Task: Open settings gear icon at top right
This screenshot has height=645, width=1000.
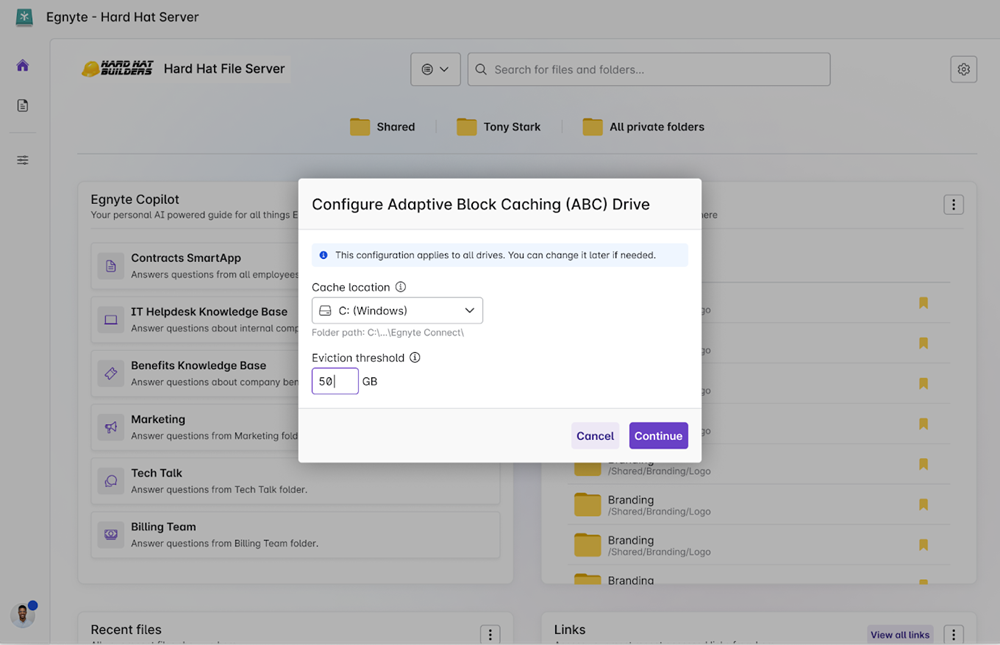Action: (x=963, y=69)
